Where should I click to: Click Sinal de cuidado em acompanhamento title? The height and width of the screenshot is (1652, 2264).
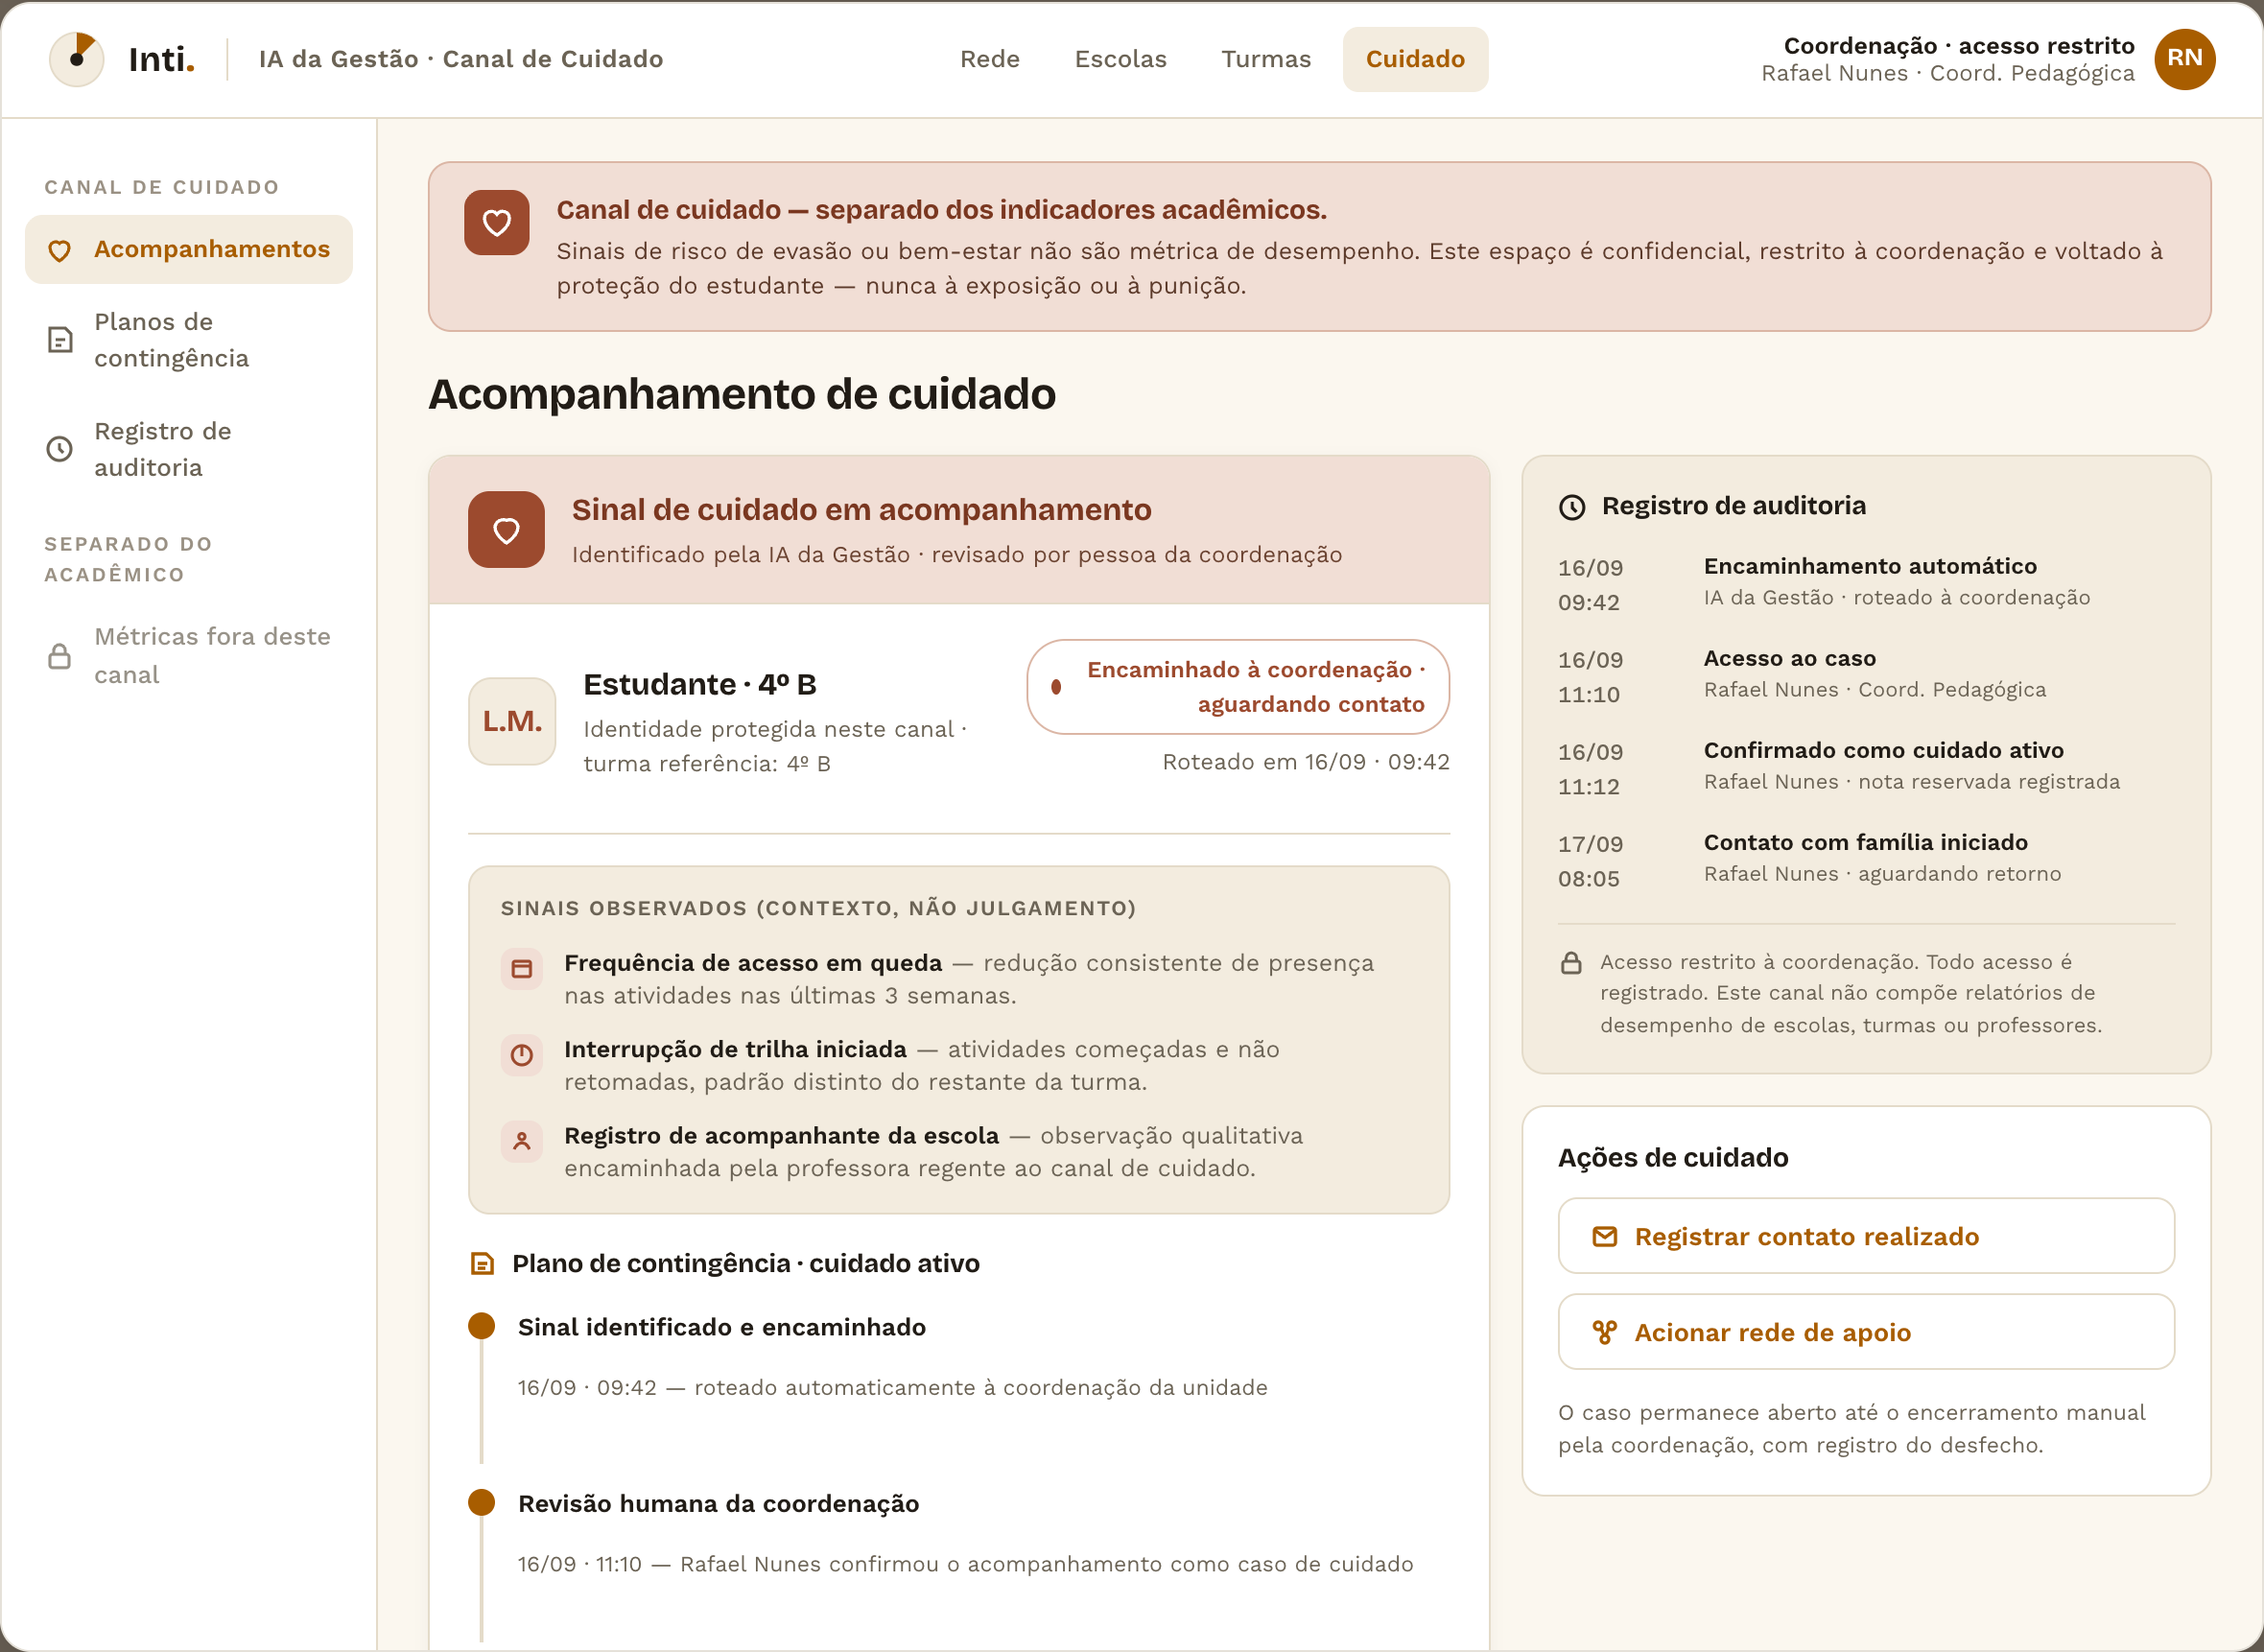[861, 510]
